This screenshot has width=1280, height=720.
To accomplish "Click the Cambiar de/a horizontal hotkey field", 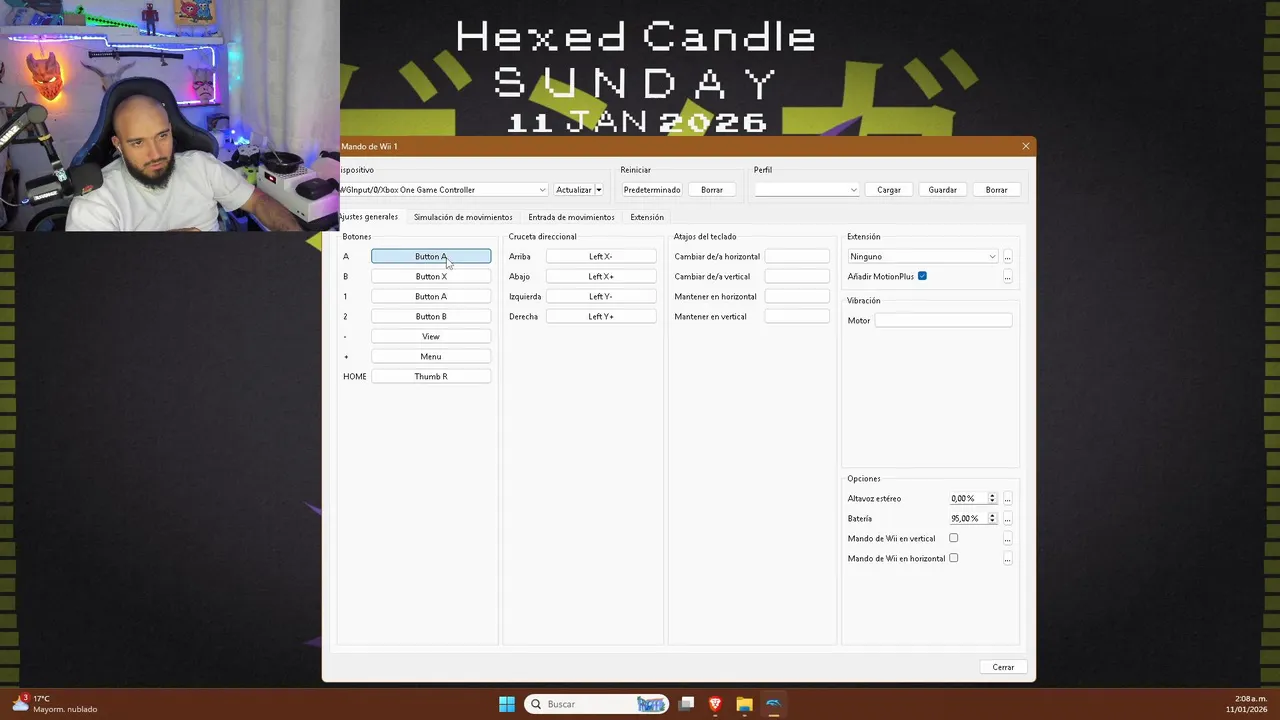I will tap(797, 256).
